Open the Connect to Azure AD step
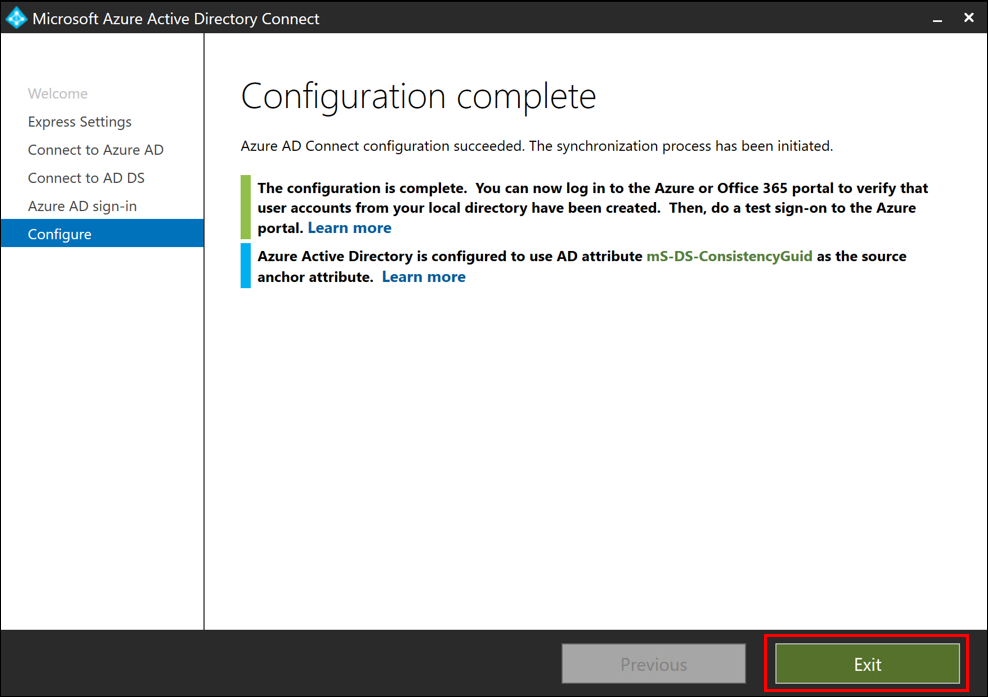 (96, 150)
